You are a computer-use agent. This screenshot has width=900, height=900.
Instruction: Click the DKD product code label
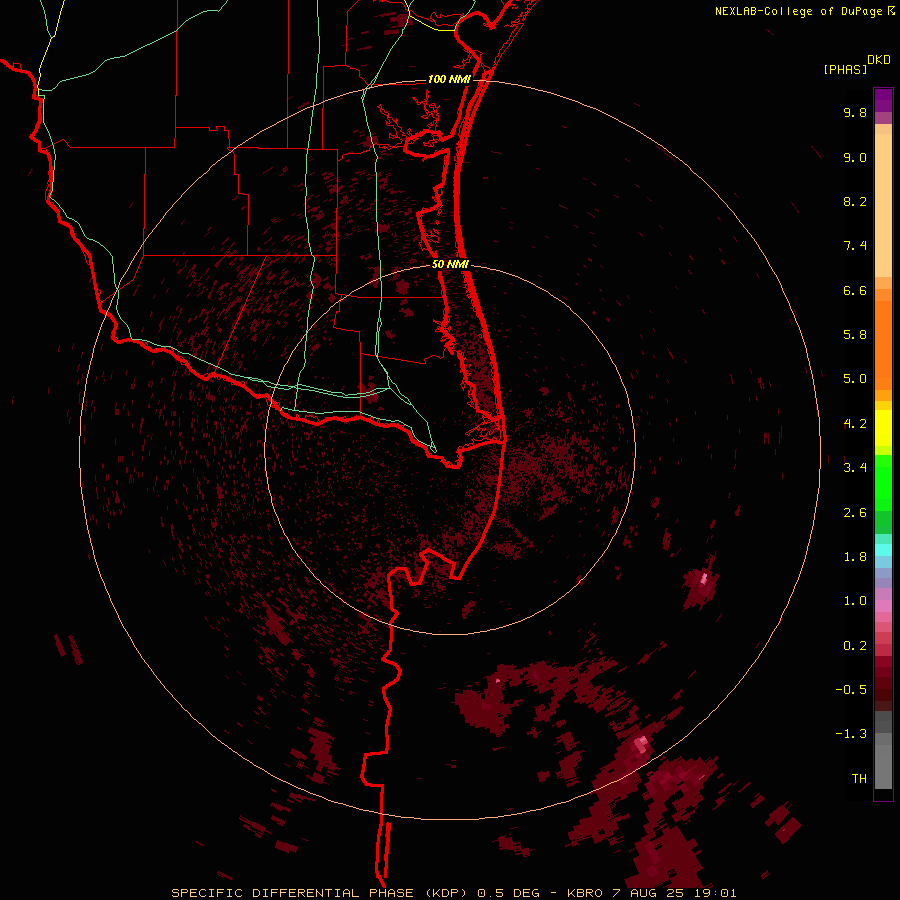coord(879,60)
